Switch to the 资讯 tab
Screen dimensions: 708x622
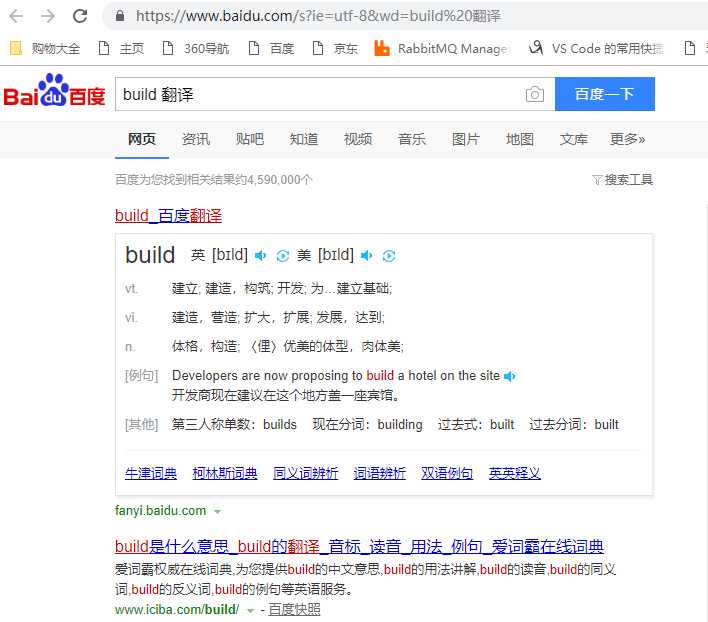196,139
